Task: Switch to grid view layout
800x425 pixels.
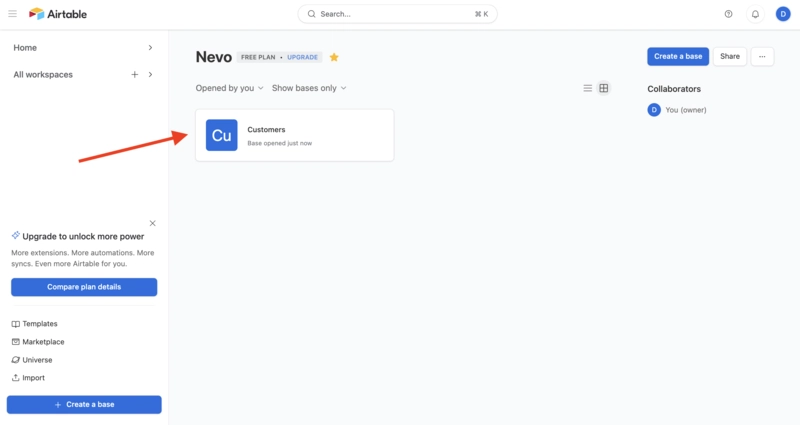Action: (604, 88)
